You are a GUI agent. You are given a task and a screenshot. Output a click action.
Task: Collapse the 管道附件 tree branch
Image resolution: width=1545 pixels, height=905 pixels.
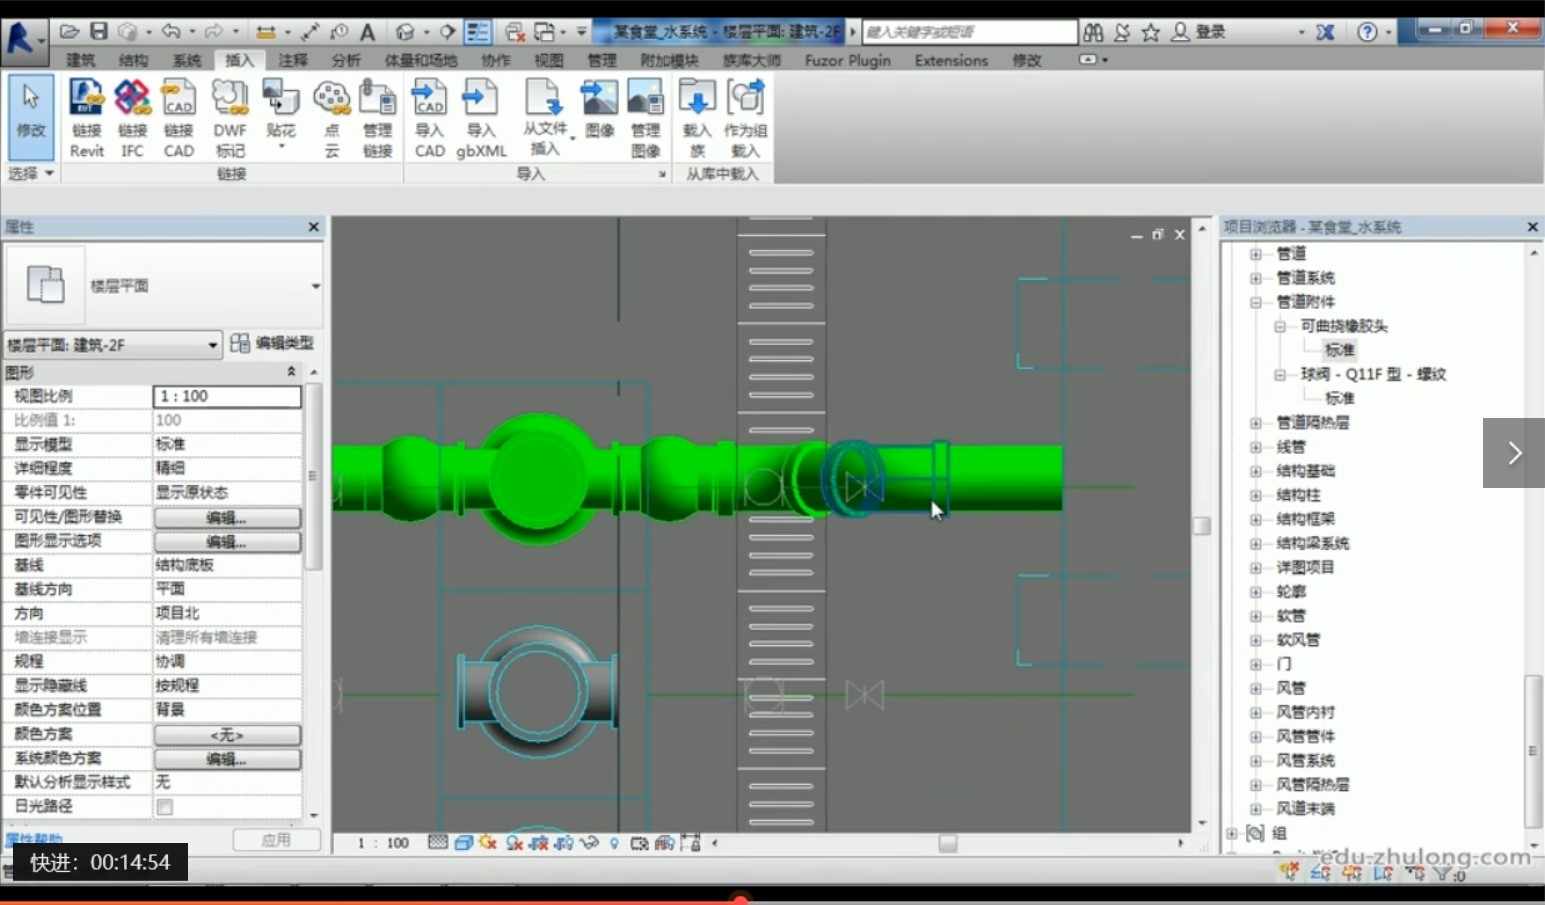[x=1255, y=301]
